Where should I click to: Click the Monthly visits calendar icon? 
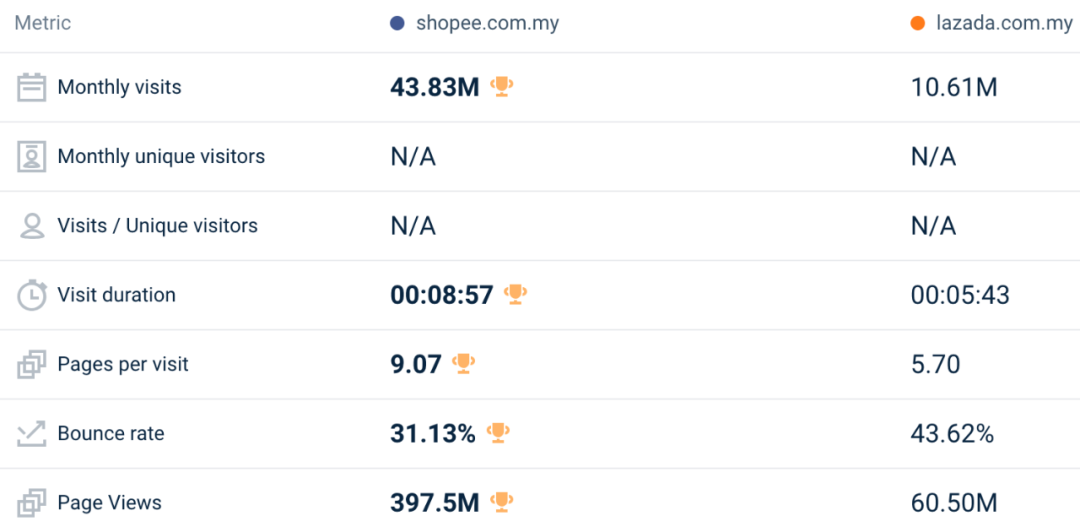(x=32, y=88)
